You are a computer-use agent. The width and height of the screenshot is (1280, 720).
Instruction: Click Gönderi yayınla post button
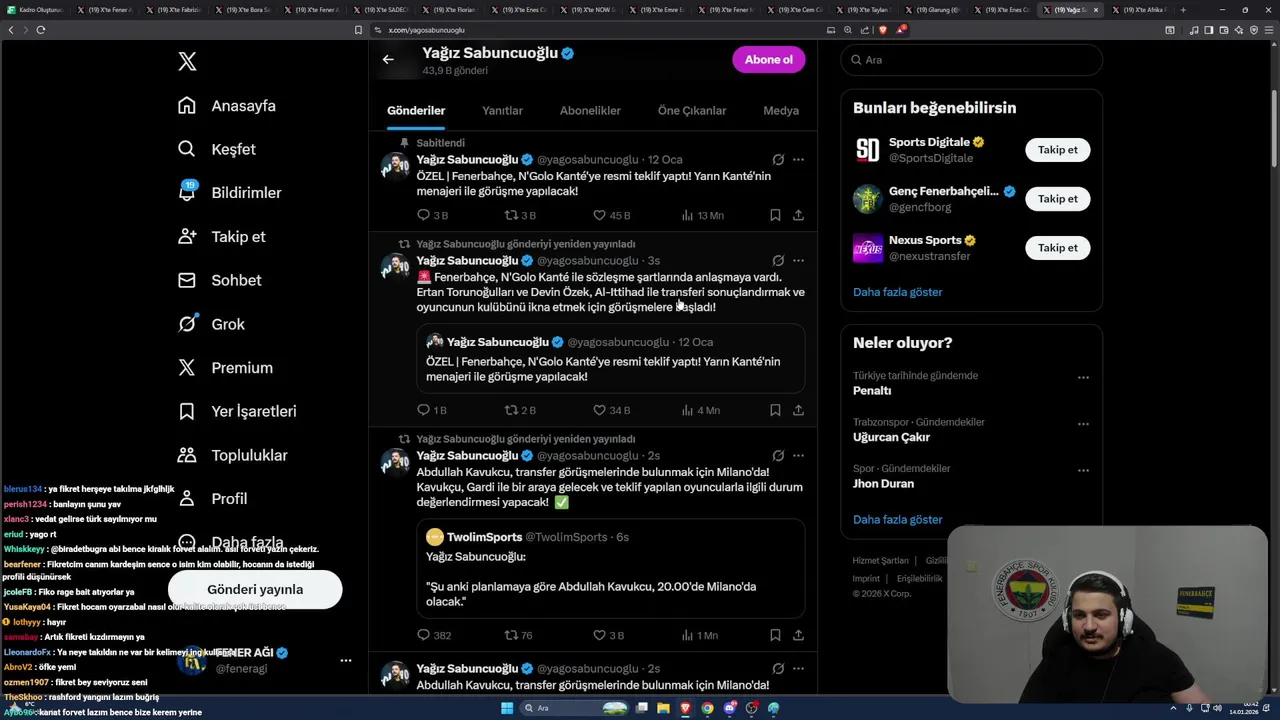pos(255,589)
